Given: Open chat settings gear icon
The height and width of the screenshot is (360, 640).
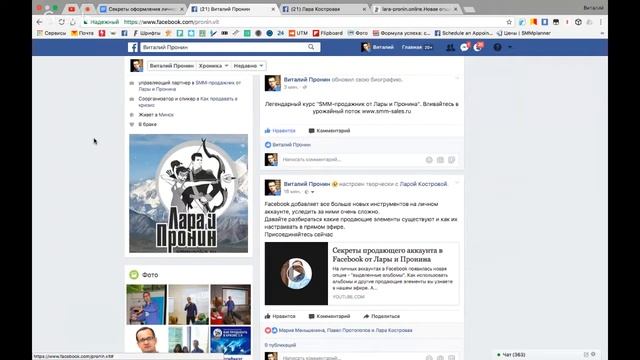Looking at the screenshot, I should click(x=593, y=355).
